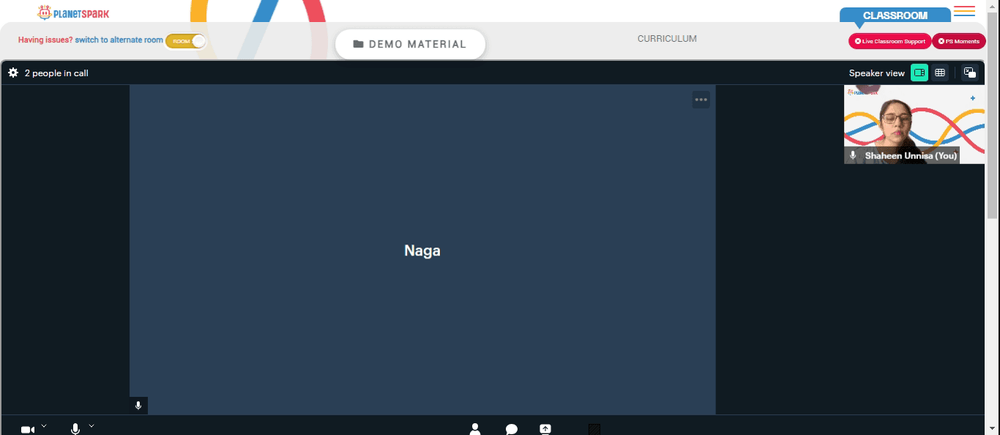Screen dimensions: 1000x435
Task: Select Shaheen Unnisa self-view thumbnail
Action: click(914, 124)
